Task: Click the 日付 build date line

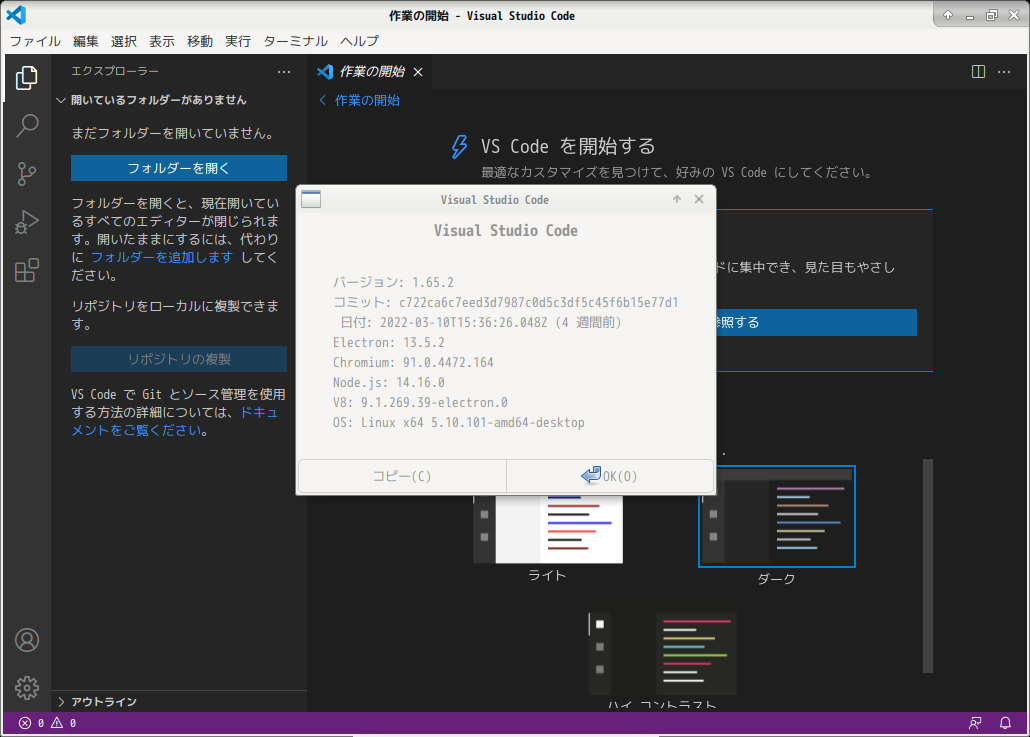Action: point(480,323)
